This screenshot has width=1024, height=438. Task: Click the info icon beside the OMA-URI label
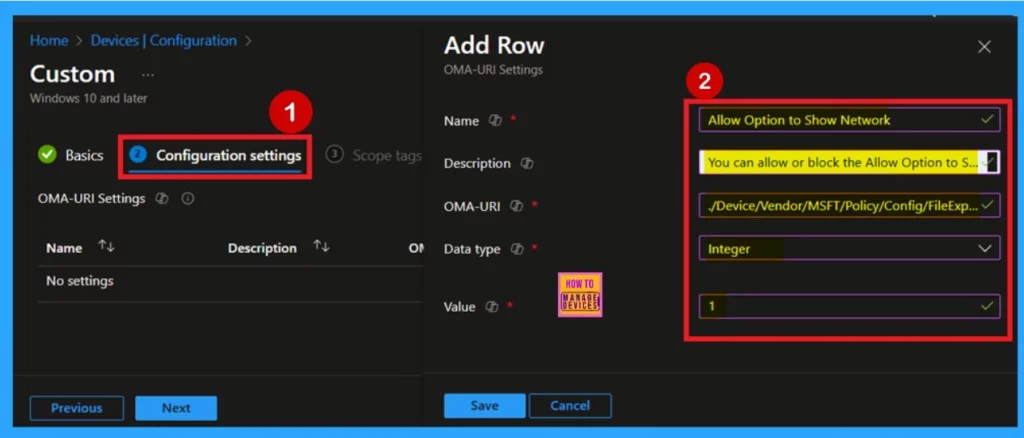point(517,206)
